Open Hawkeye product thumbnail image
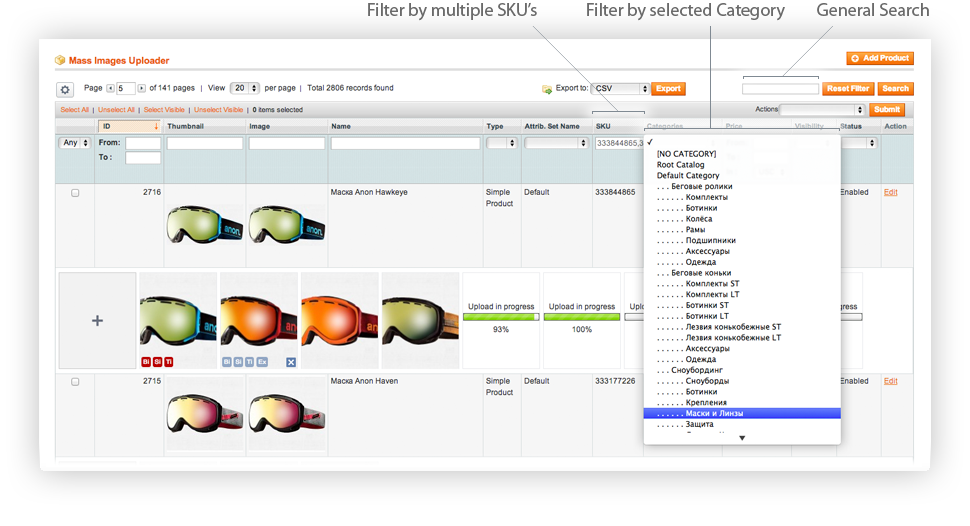This screenshot has width=970, height=526. 204,225
